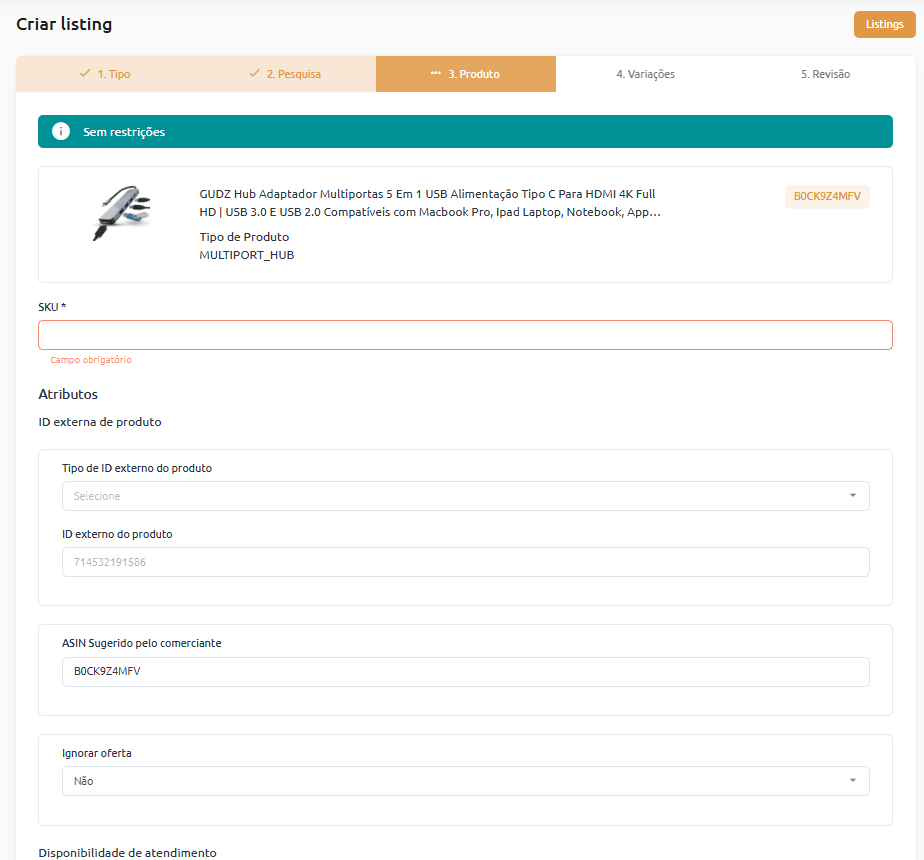The image size is (924, 860).
Task: Click the ASIN Sugerido pelo comerciante field
Action: click(465, 672)
